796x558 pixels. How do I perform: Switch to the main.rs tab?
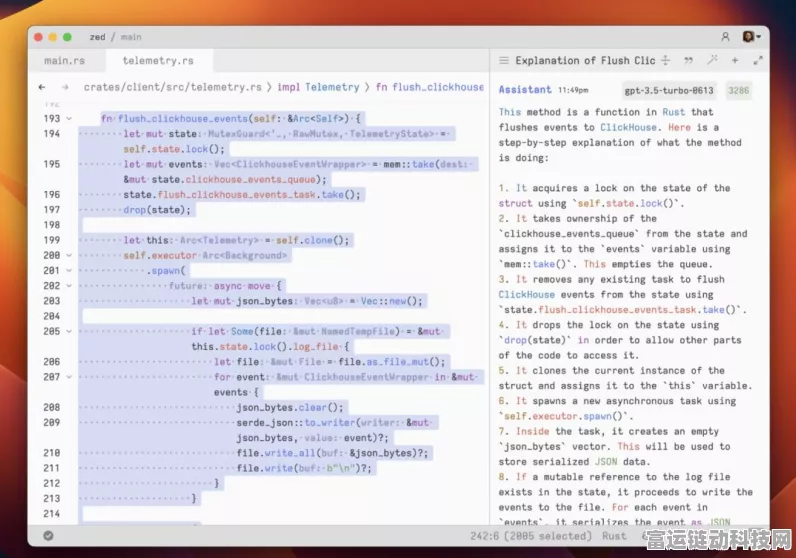pos(64,60)
